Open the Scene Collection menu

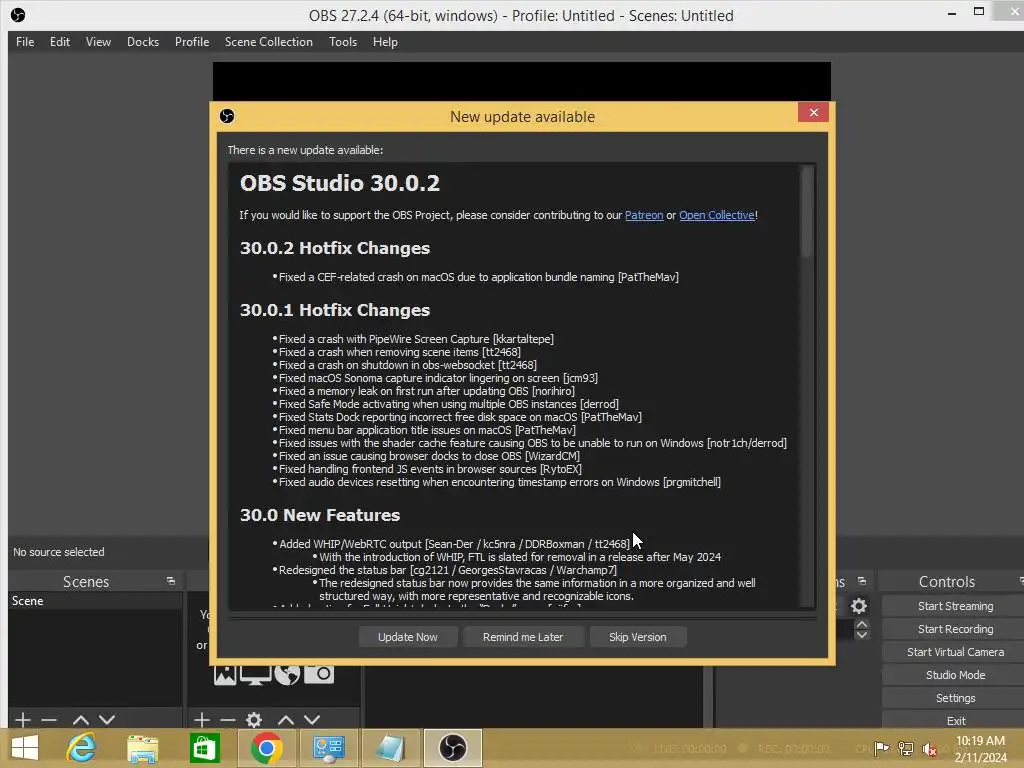pyautogui.click(x=268, y=42)
